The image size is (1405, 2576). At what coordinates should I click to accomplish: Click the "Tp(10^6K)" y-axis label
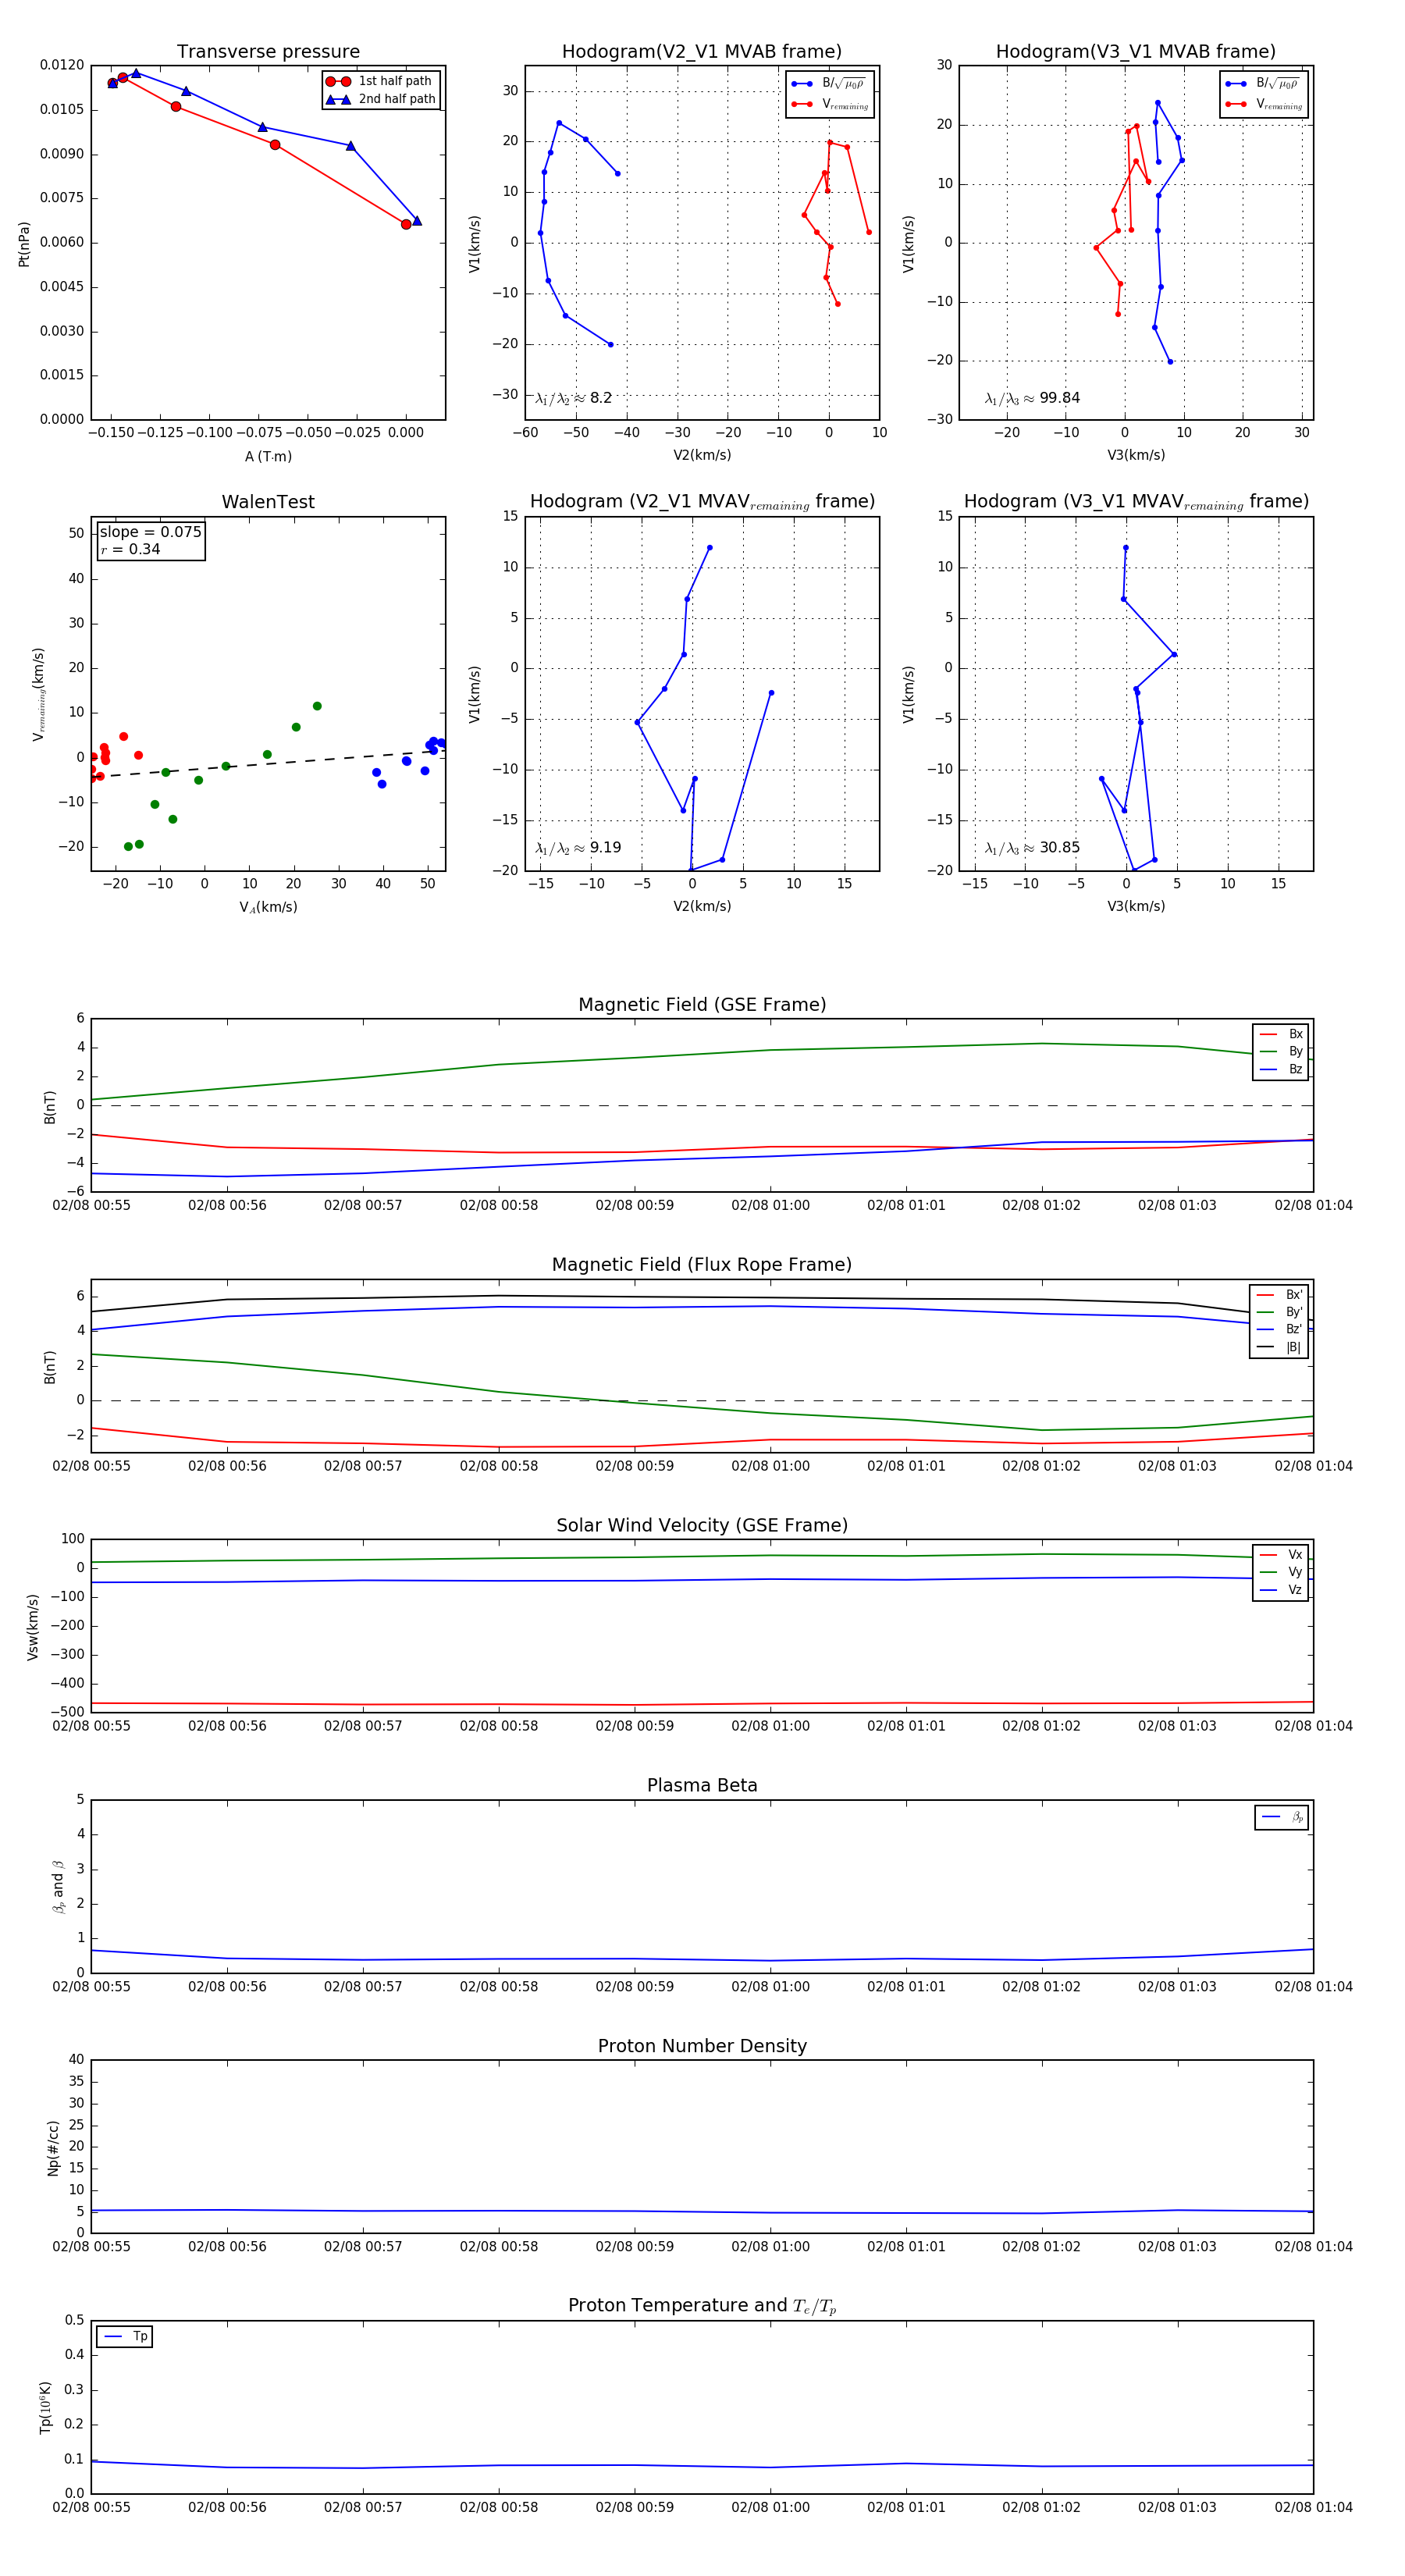click(x=45, y=2407)
